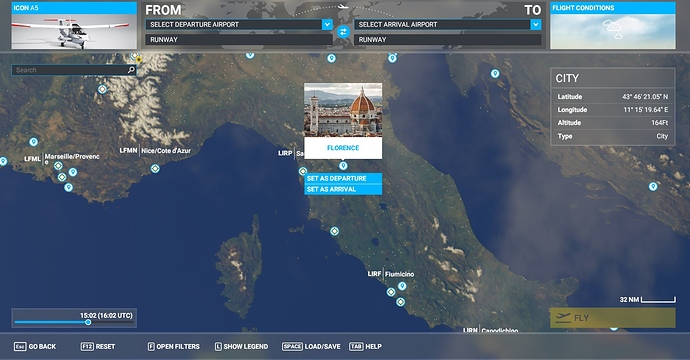Viewport: 690px width, 360px height.
Task: Swap departure and arrival airports icon
Action: tap(343, 32)
